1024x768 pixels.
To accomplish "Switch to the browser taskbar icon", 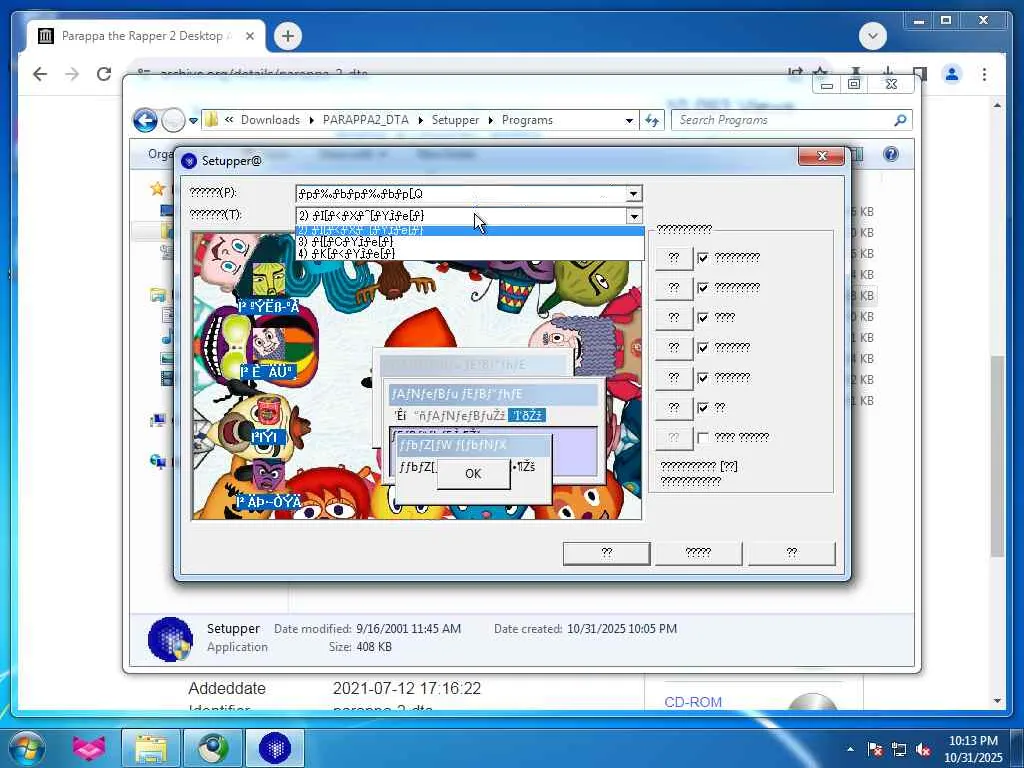I will pos(214,748).
